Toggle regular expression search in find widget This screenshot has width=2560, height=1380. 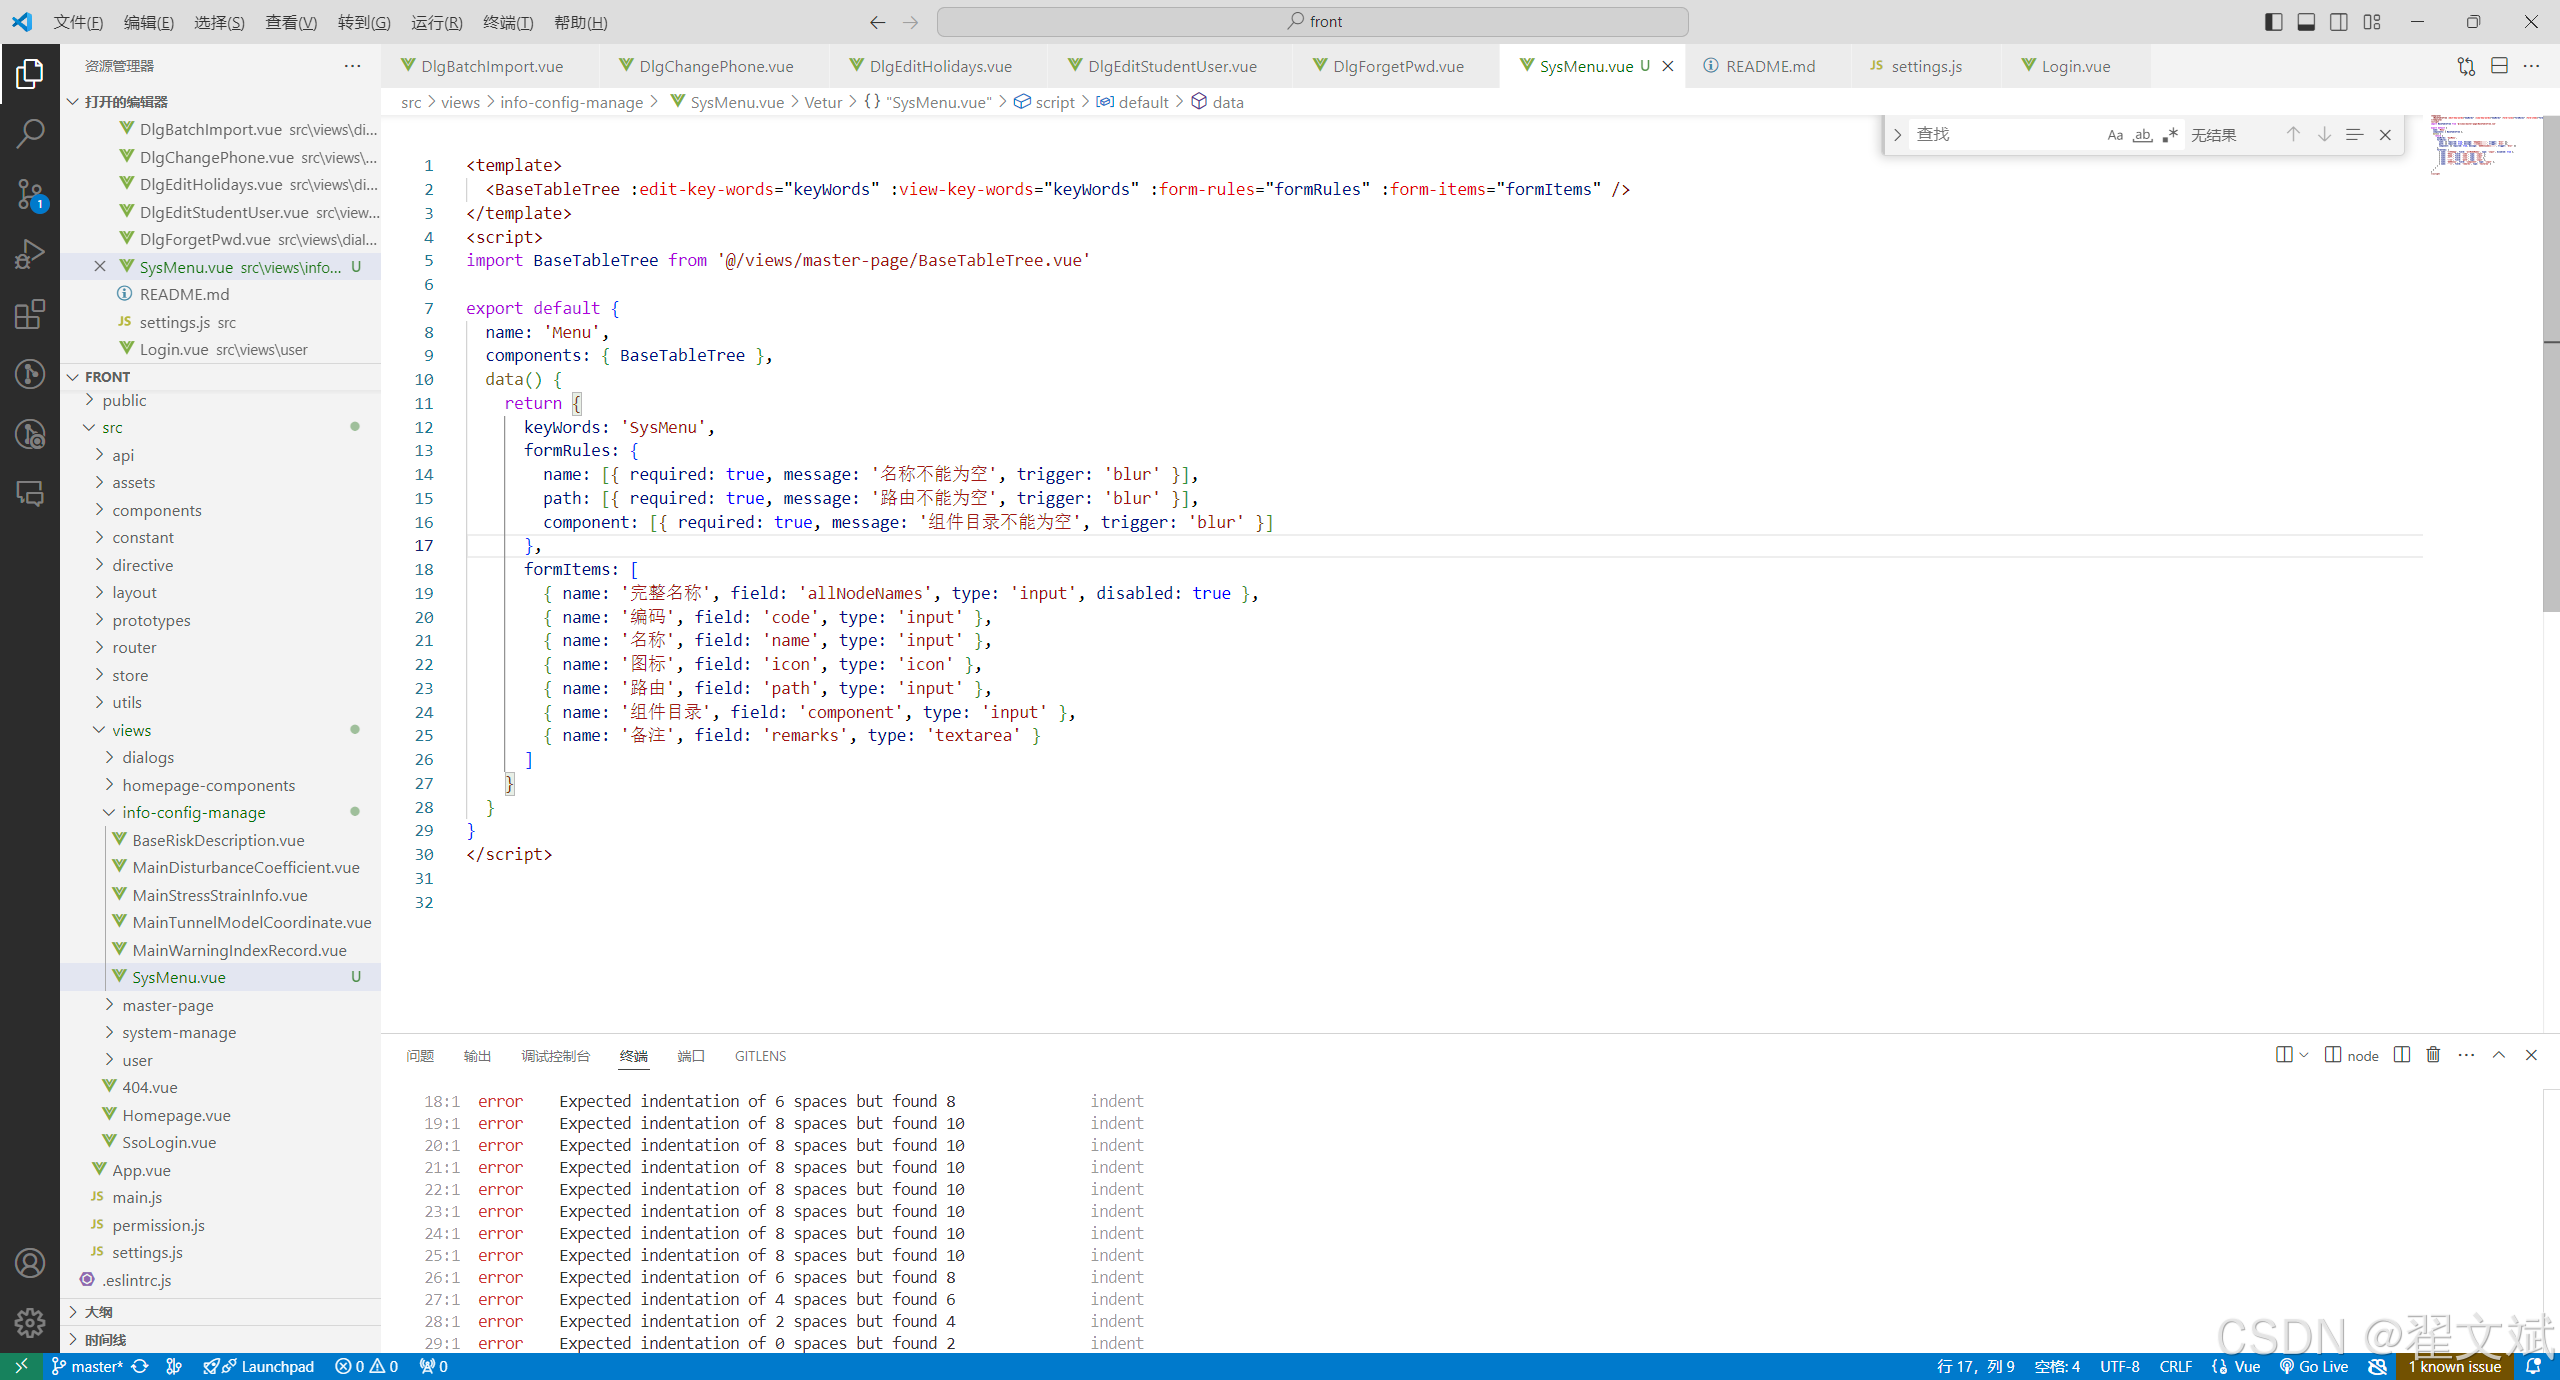tap(2169, 135)
